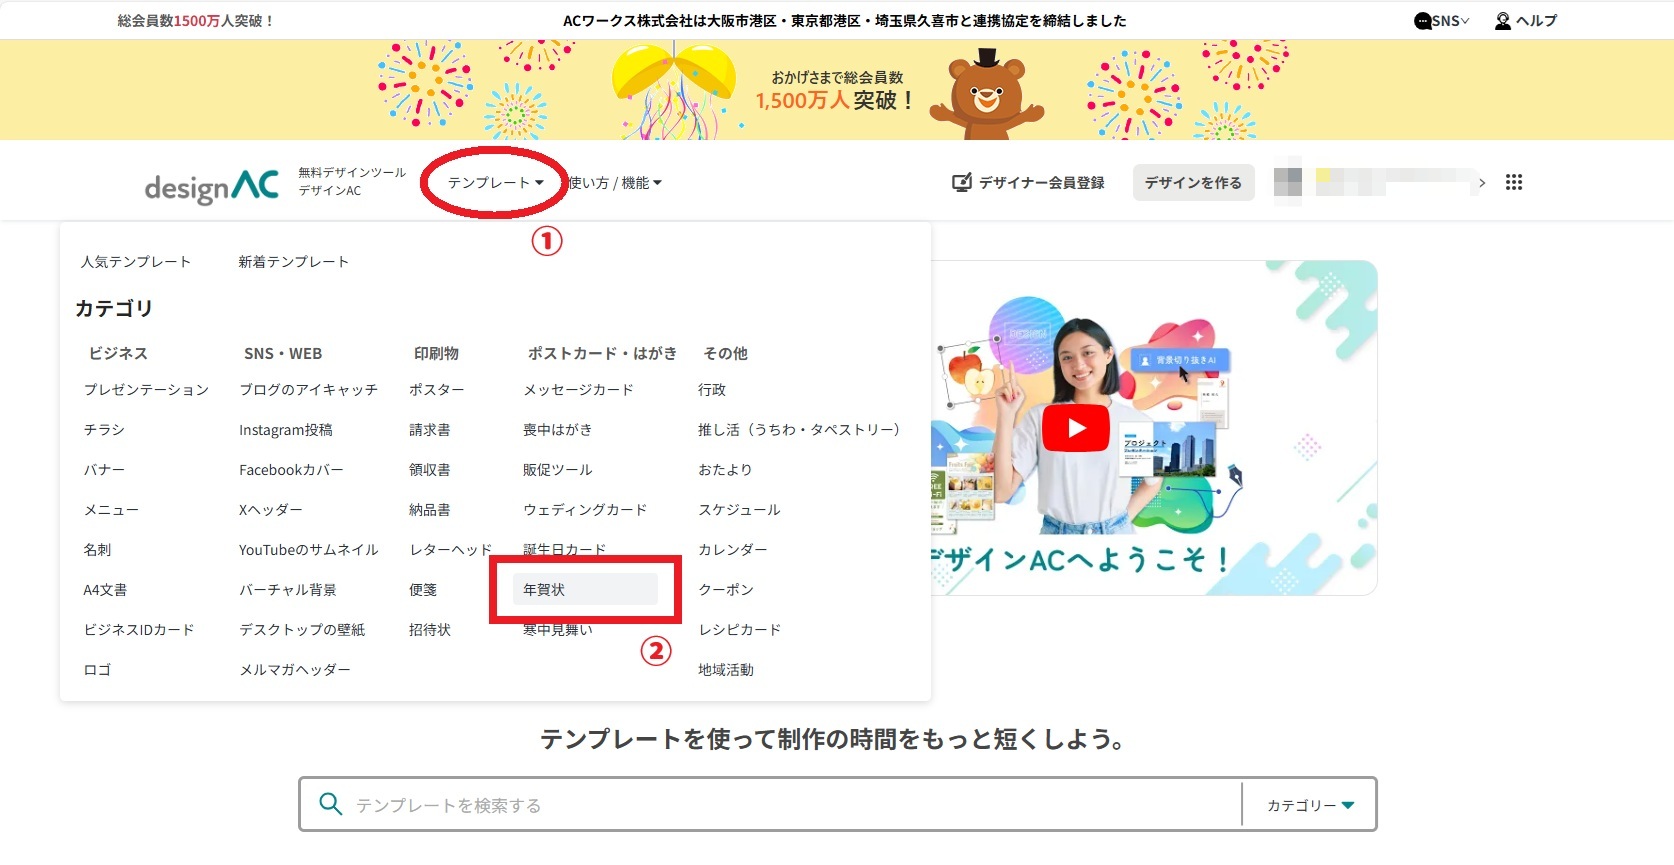
Task: Click arrow next to account name
Action: pyautogui.click(x=1482, y=182)
